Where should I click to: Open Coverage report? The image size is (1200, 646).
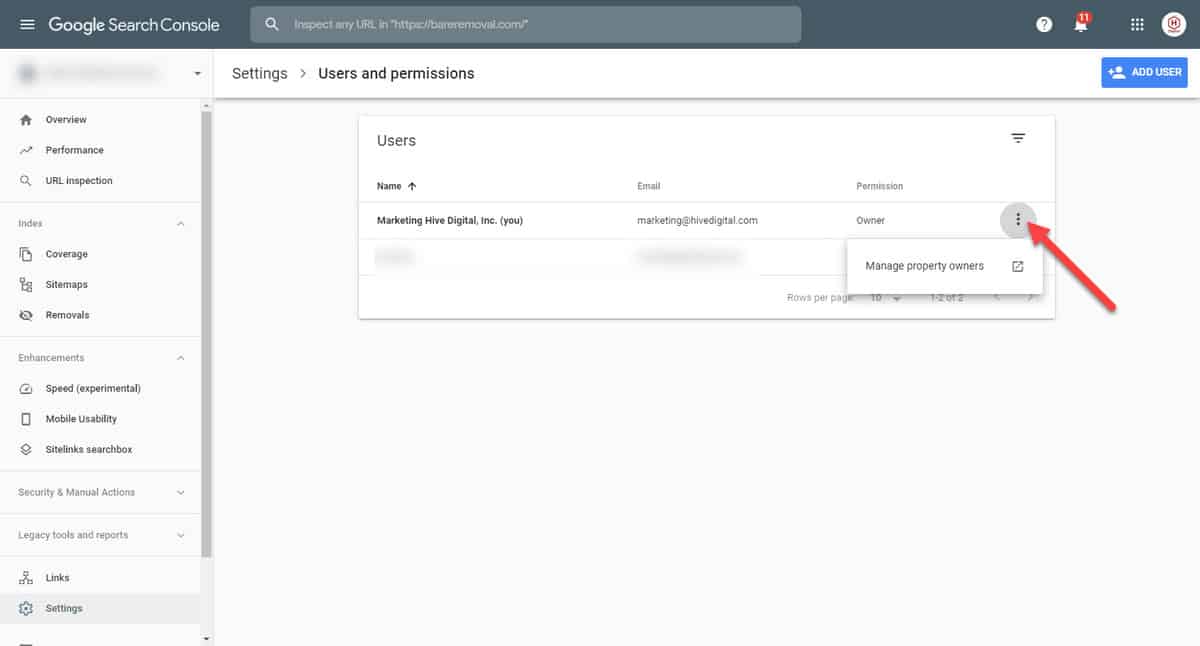(67, 254)
